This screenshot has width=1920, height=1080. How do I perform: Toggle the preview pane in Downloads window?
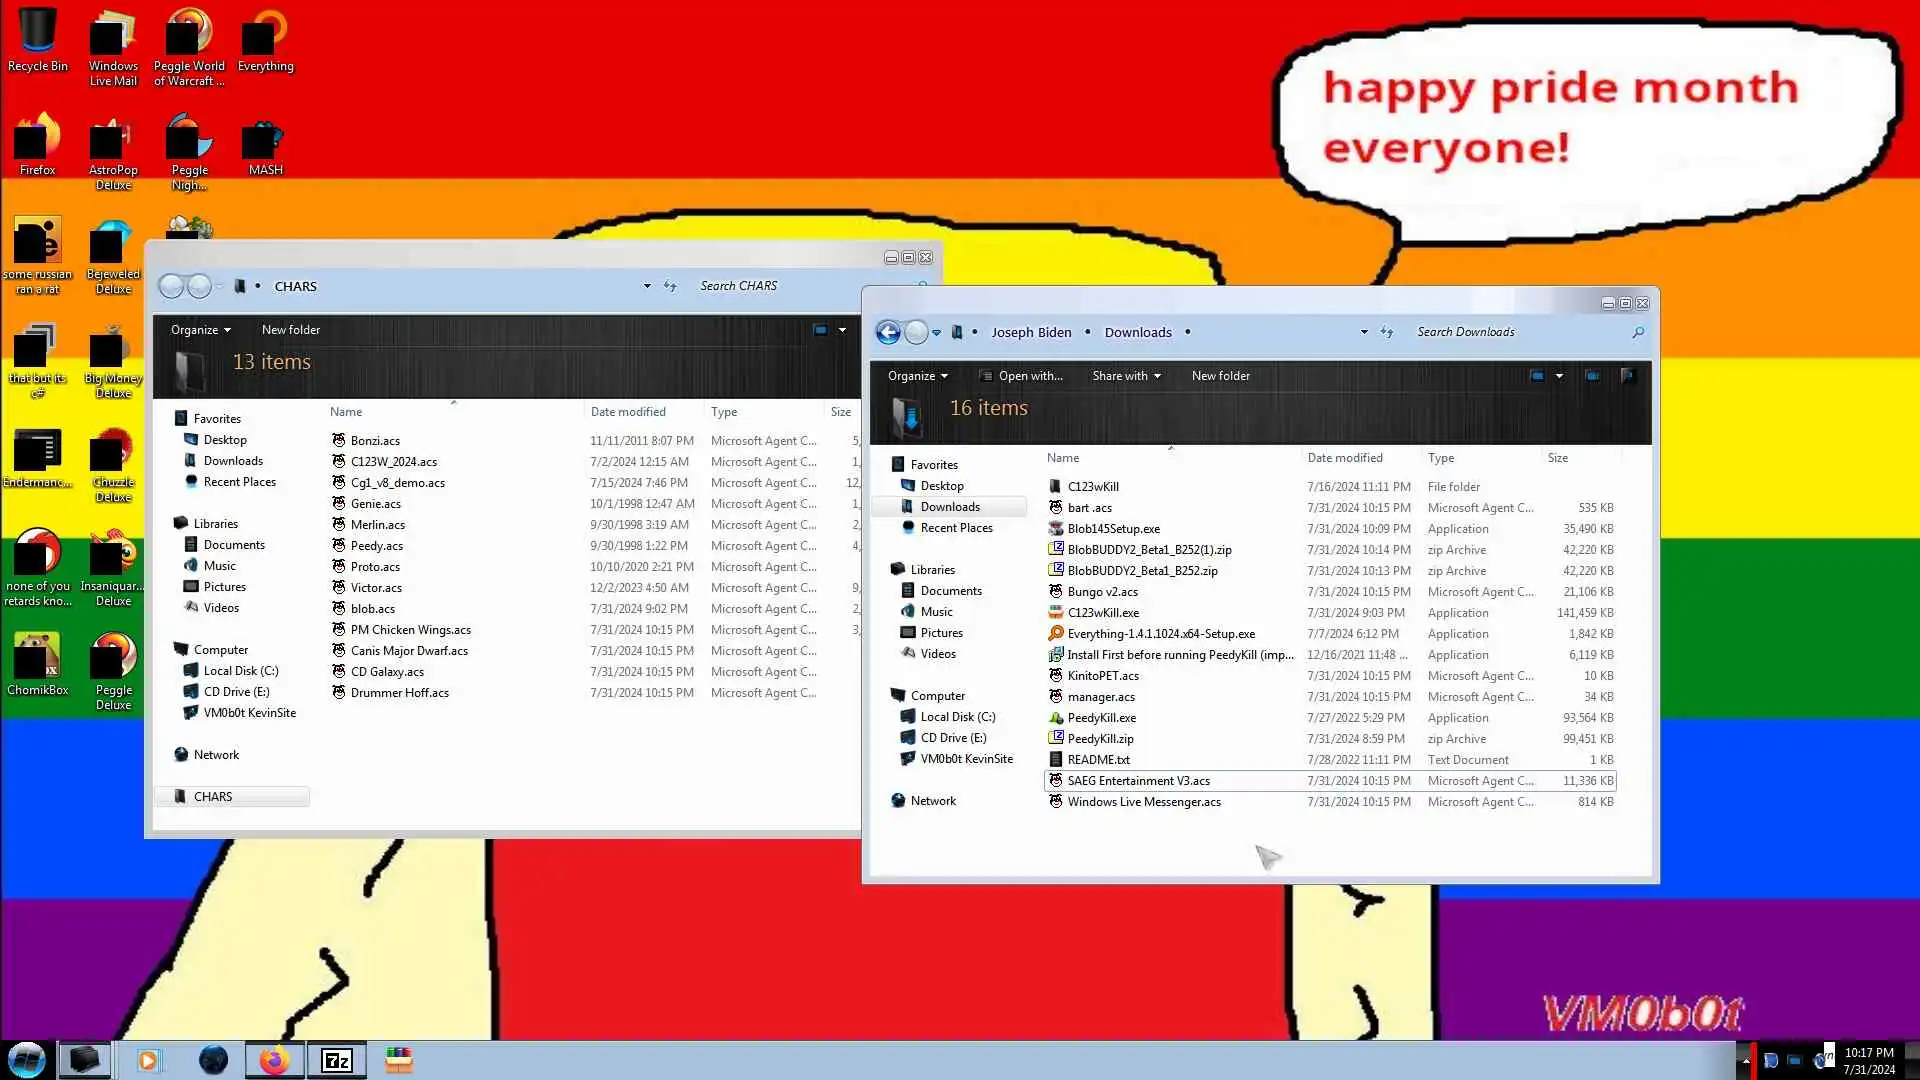click(1592, 376)
